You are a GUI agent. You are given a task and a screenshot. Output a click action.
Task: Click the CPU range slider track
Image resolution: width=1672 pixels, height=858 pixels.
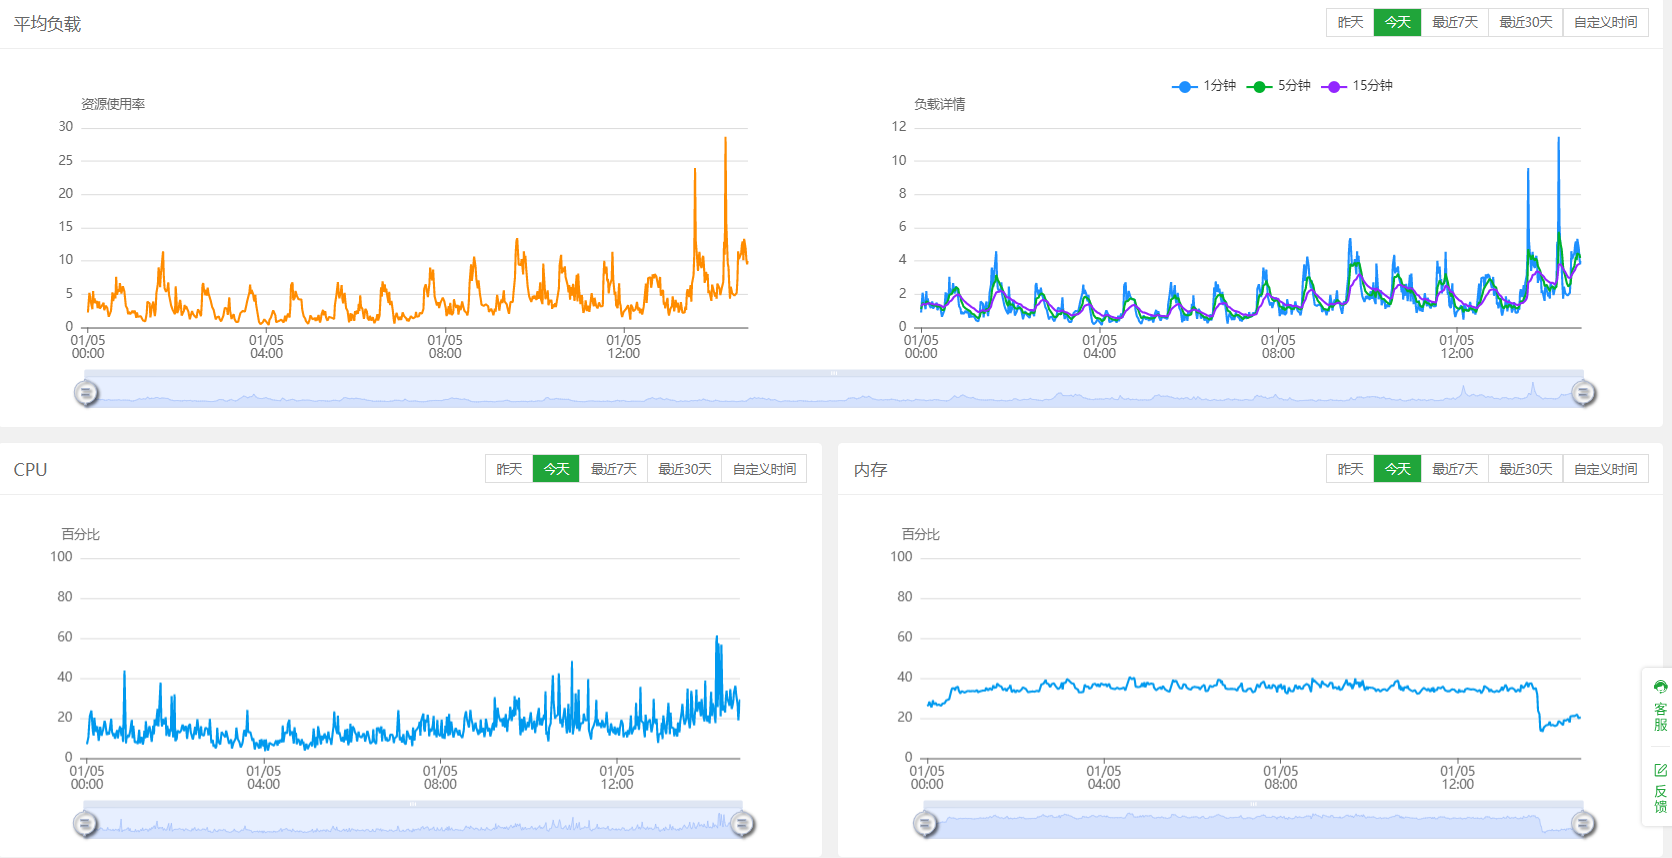click(x=413, y=820)
